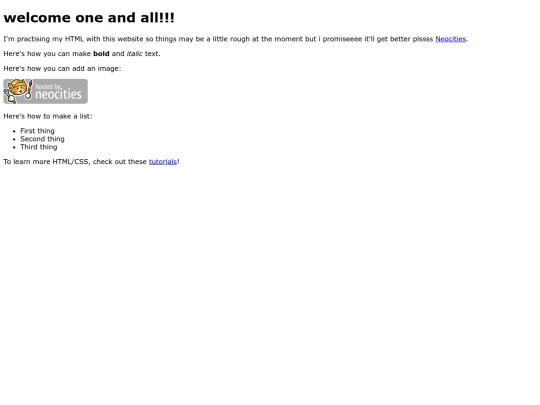Click the bold word 'bold'
This screenshot has width=540, height=405.
[x=101, y=54]
